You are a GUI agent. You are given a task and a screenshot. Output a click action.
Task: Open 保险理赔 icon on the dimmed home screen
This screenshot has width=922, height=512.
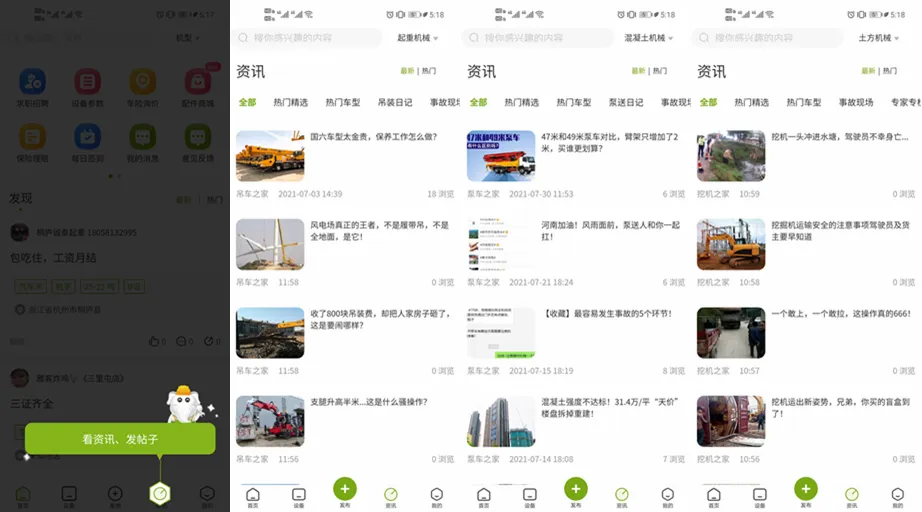(x=32, y=137)
